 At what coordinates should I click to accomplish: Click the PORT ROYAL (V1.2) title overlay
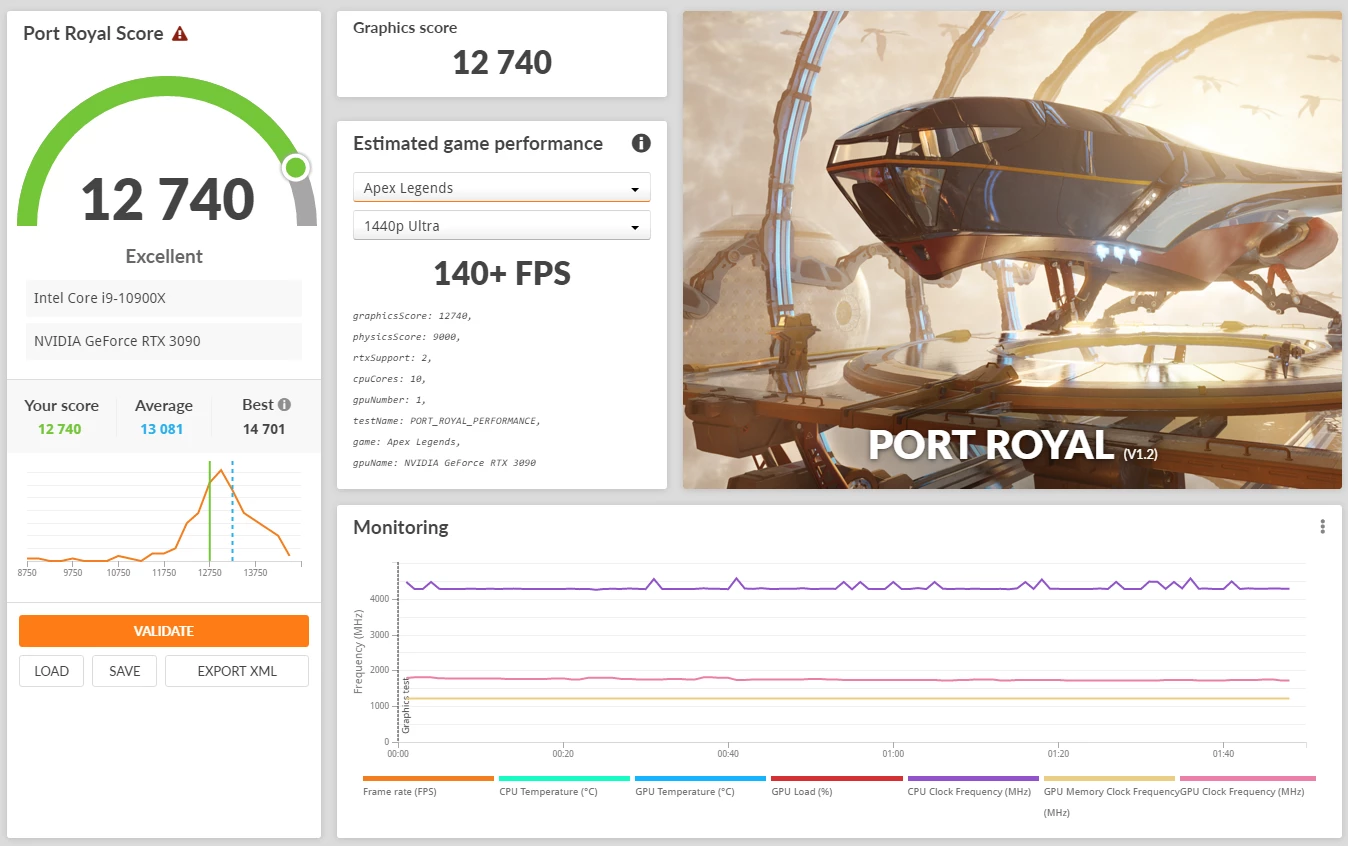(1012, 445)
